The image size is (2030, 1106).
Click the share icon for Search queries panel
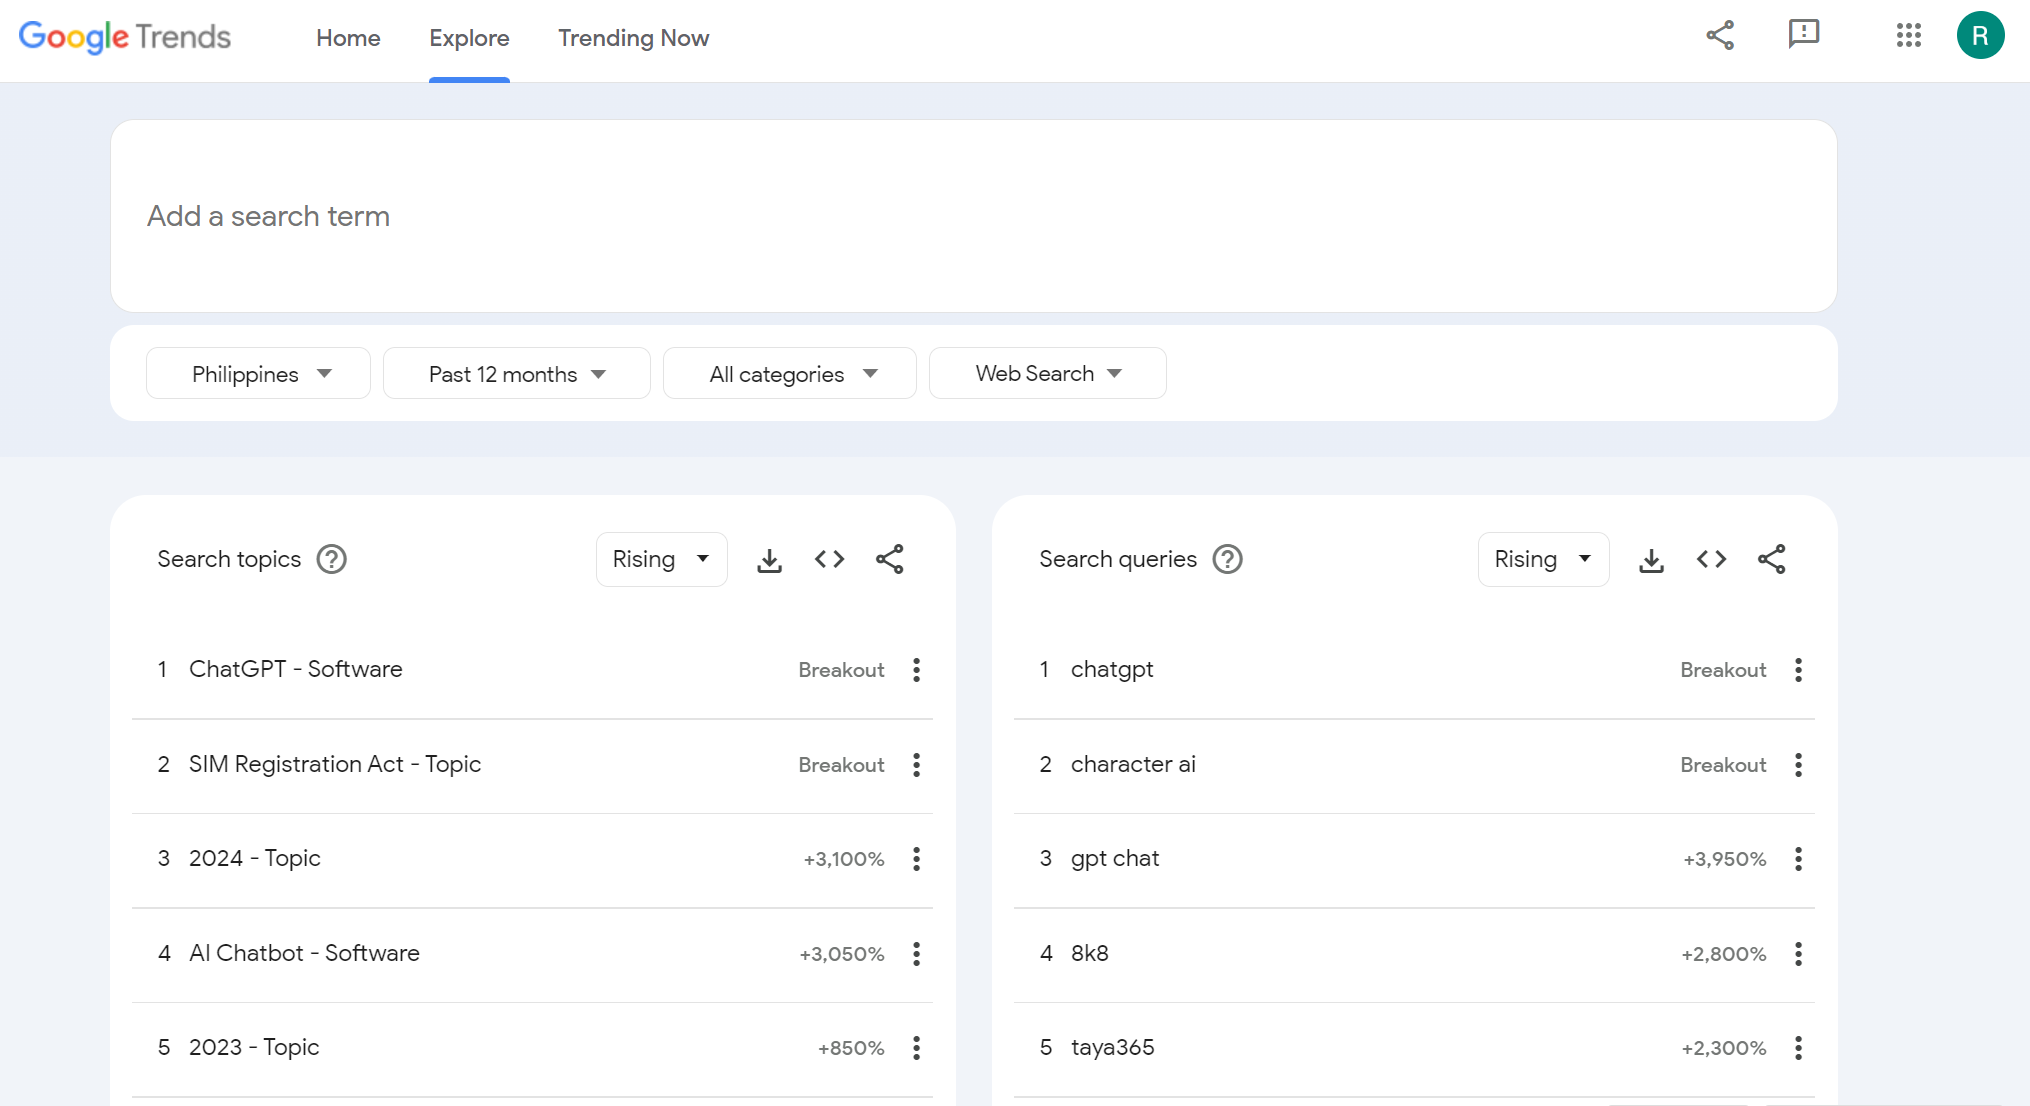coord(1769,558)
